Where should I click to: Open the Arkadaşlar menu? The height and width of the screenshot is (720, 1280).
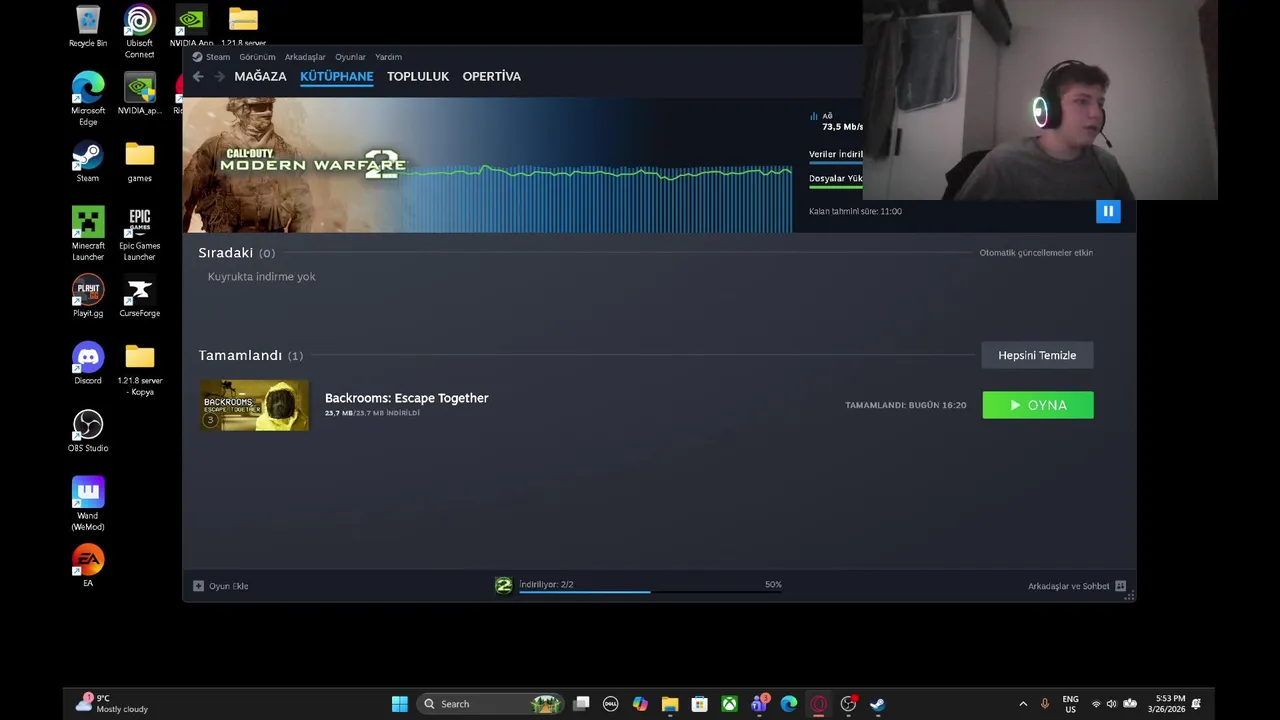click(x=305, y=57)
